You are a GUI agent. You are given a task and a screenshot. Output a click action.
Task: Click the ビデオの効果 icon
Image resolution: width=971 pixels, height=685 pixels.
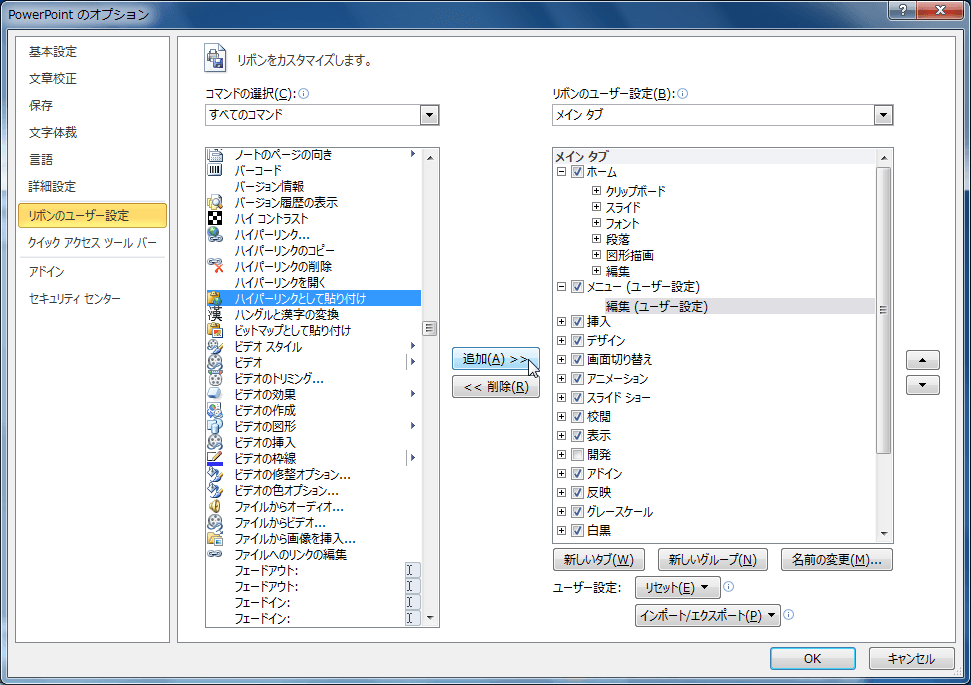click(215, 395)
